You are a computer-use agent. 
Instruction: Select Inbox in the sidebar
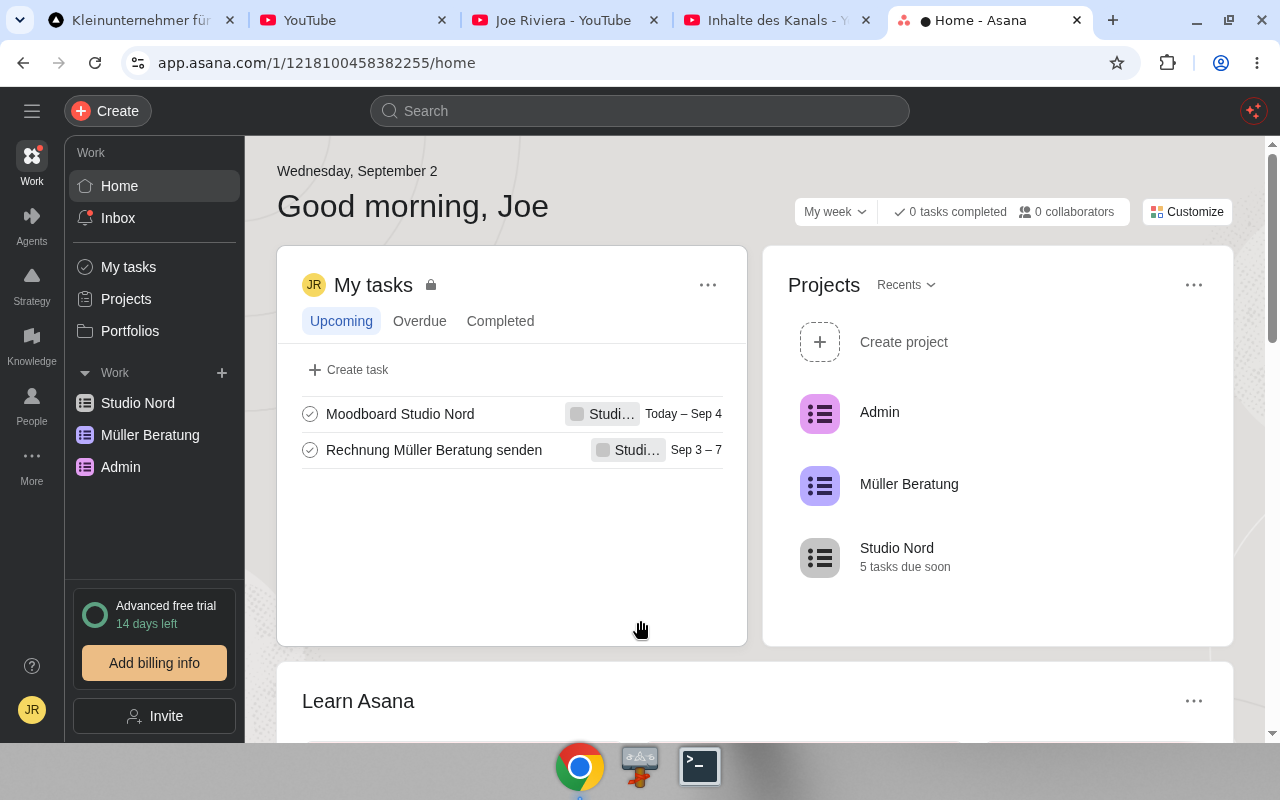point(154,218)
